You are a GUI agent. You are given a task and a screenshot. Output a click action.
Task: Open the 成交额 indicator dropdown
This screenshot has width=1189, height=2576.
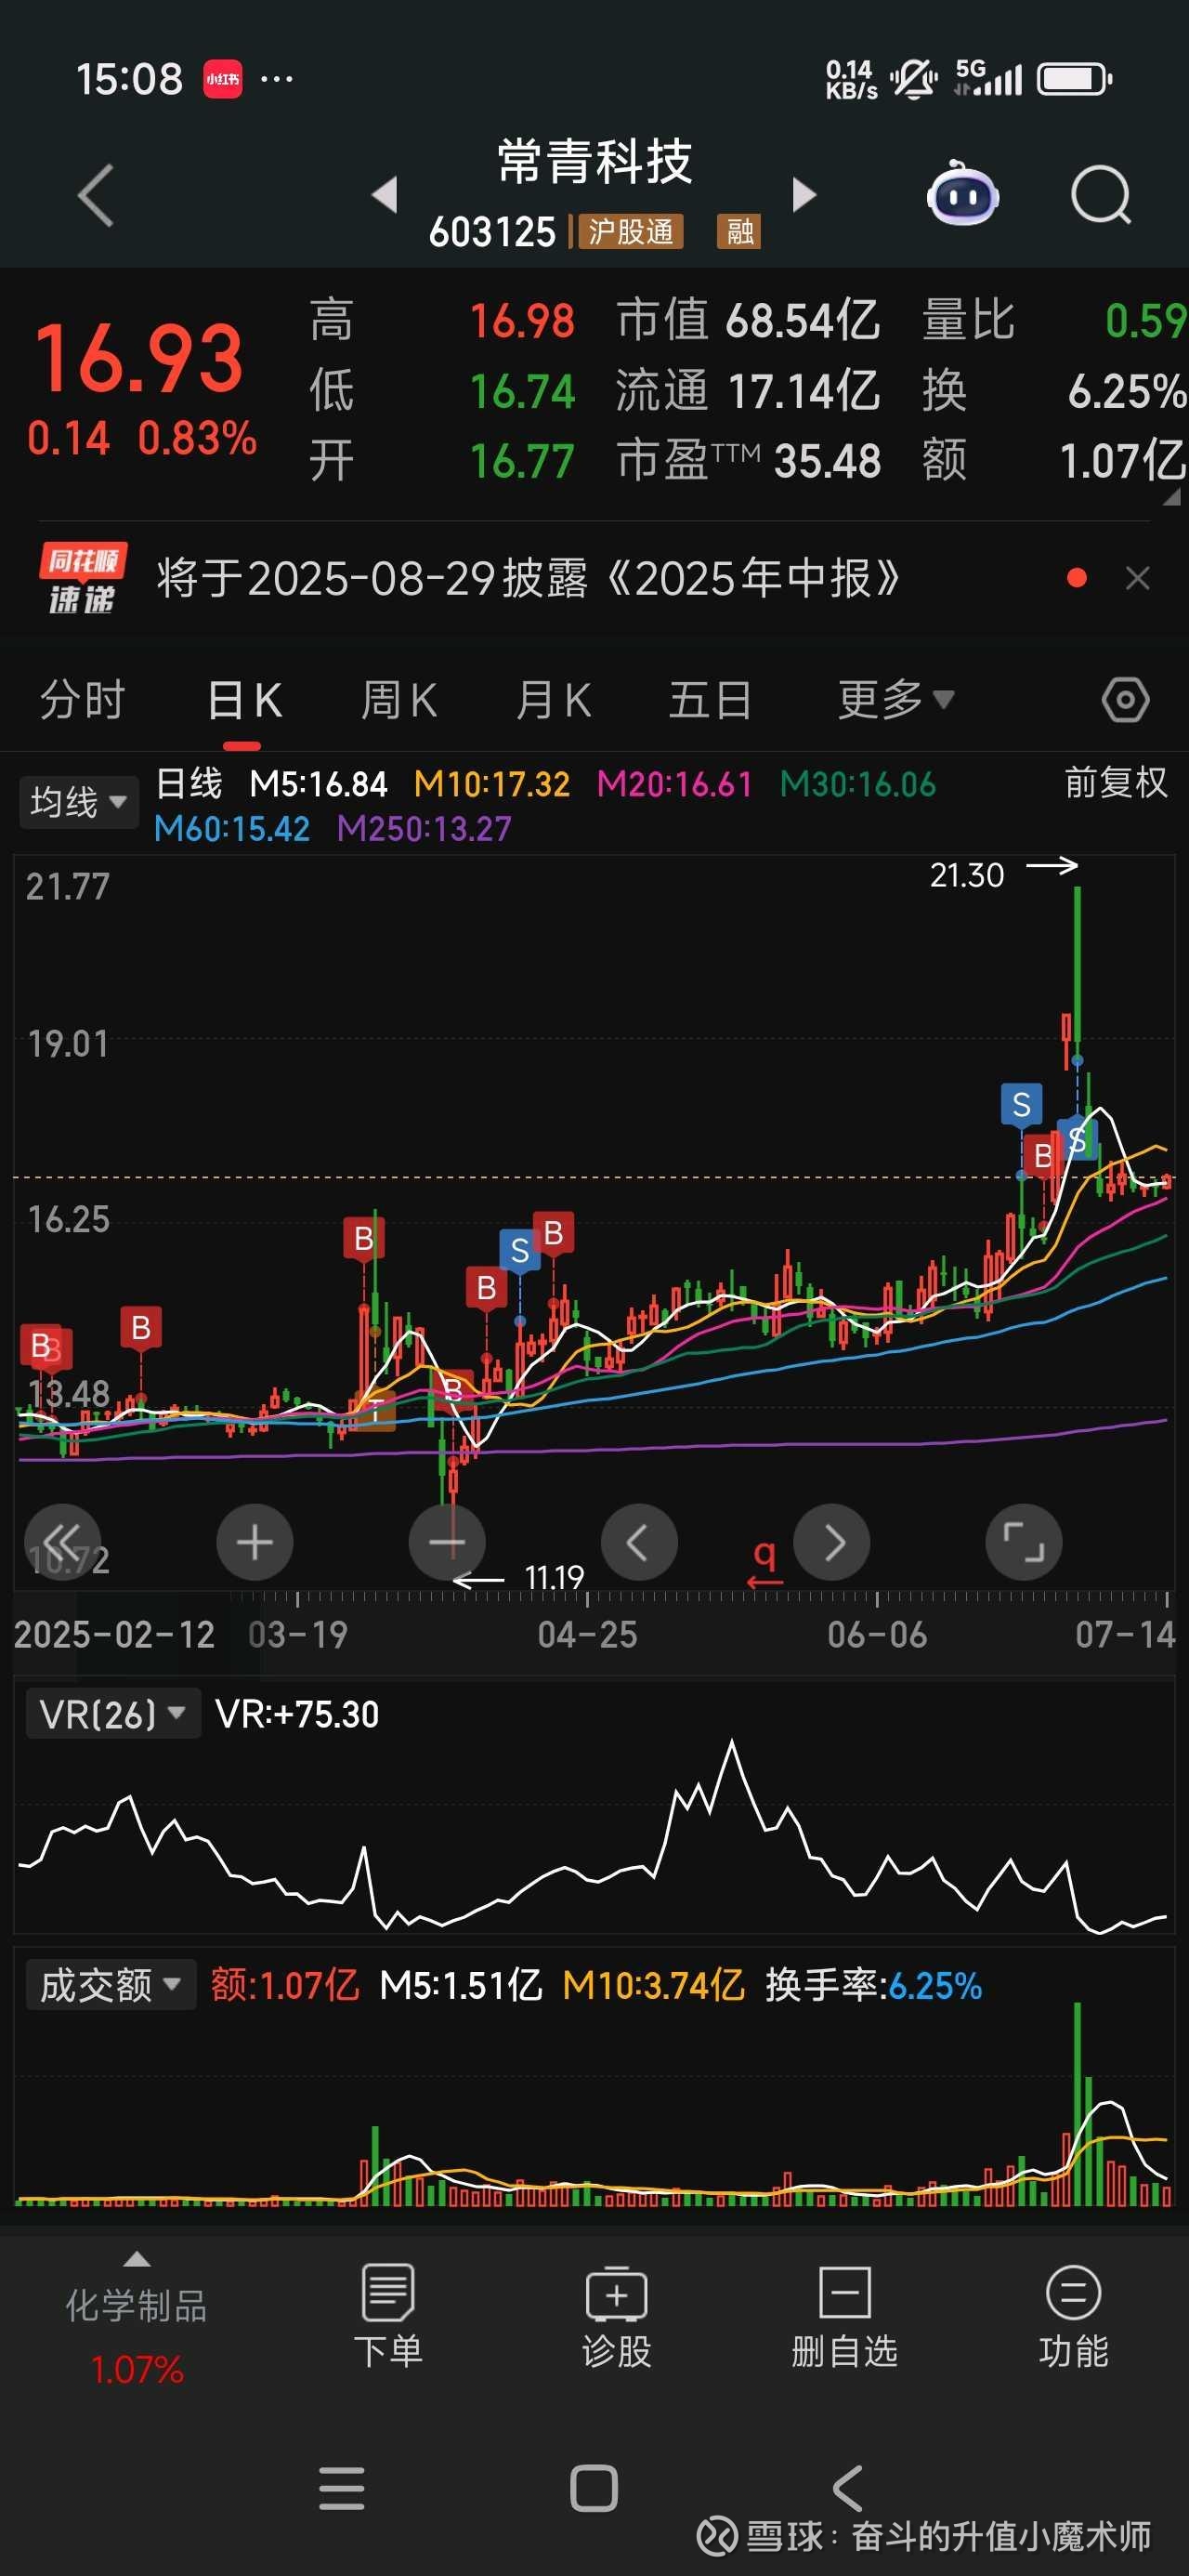pos(110,1985)
